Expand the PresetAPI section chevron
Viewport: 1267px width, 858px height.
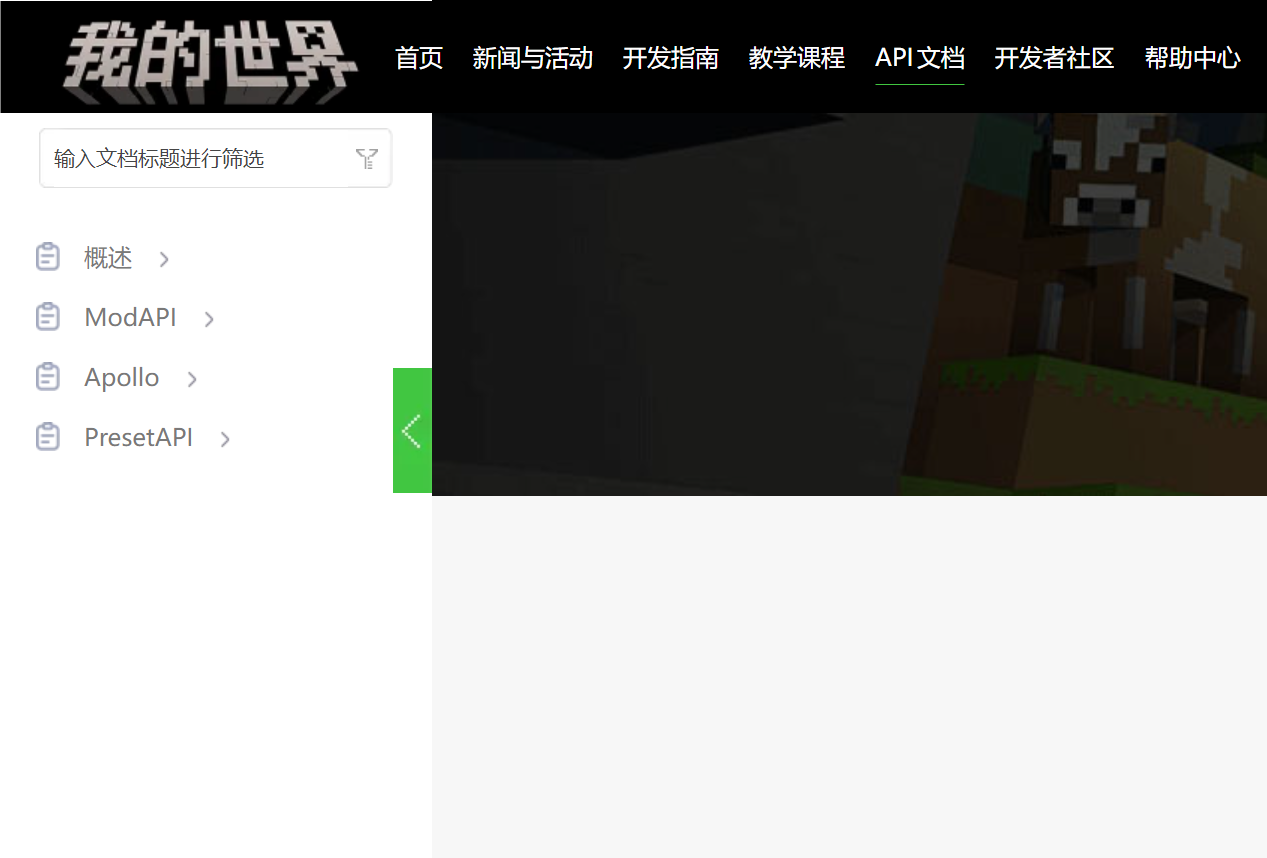[225, 440]
